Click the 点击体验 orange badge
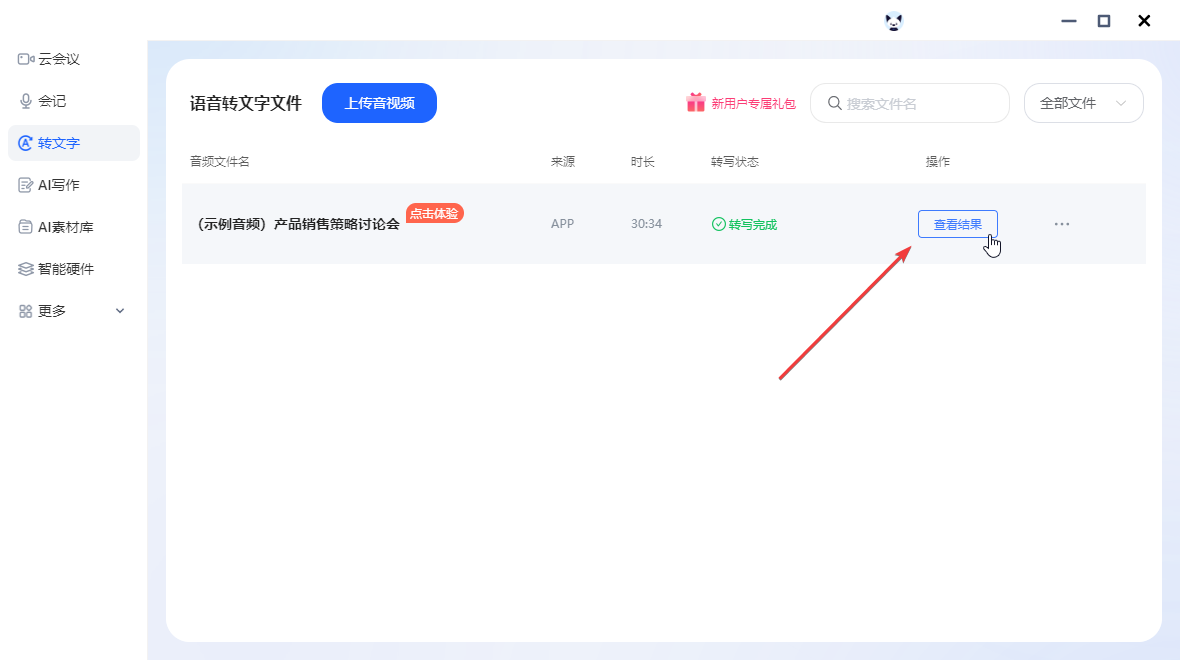Screen dimensions: 1180x660 click(x=434, y=213)
